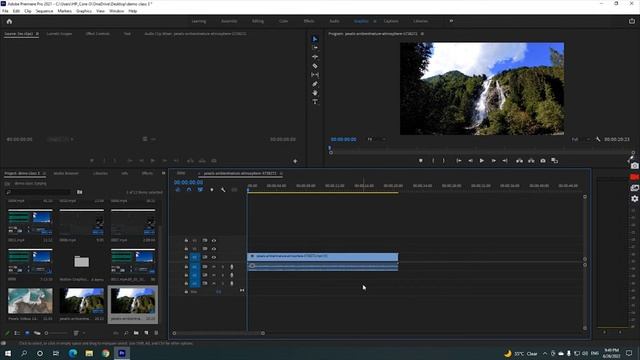640x360 pixels.
Task: Select the Ripple Edit tool
Action: [x=315, y=57]
